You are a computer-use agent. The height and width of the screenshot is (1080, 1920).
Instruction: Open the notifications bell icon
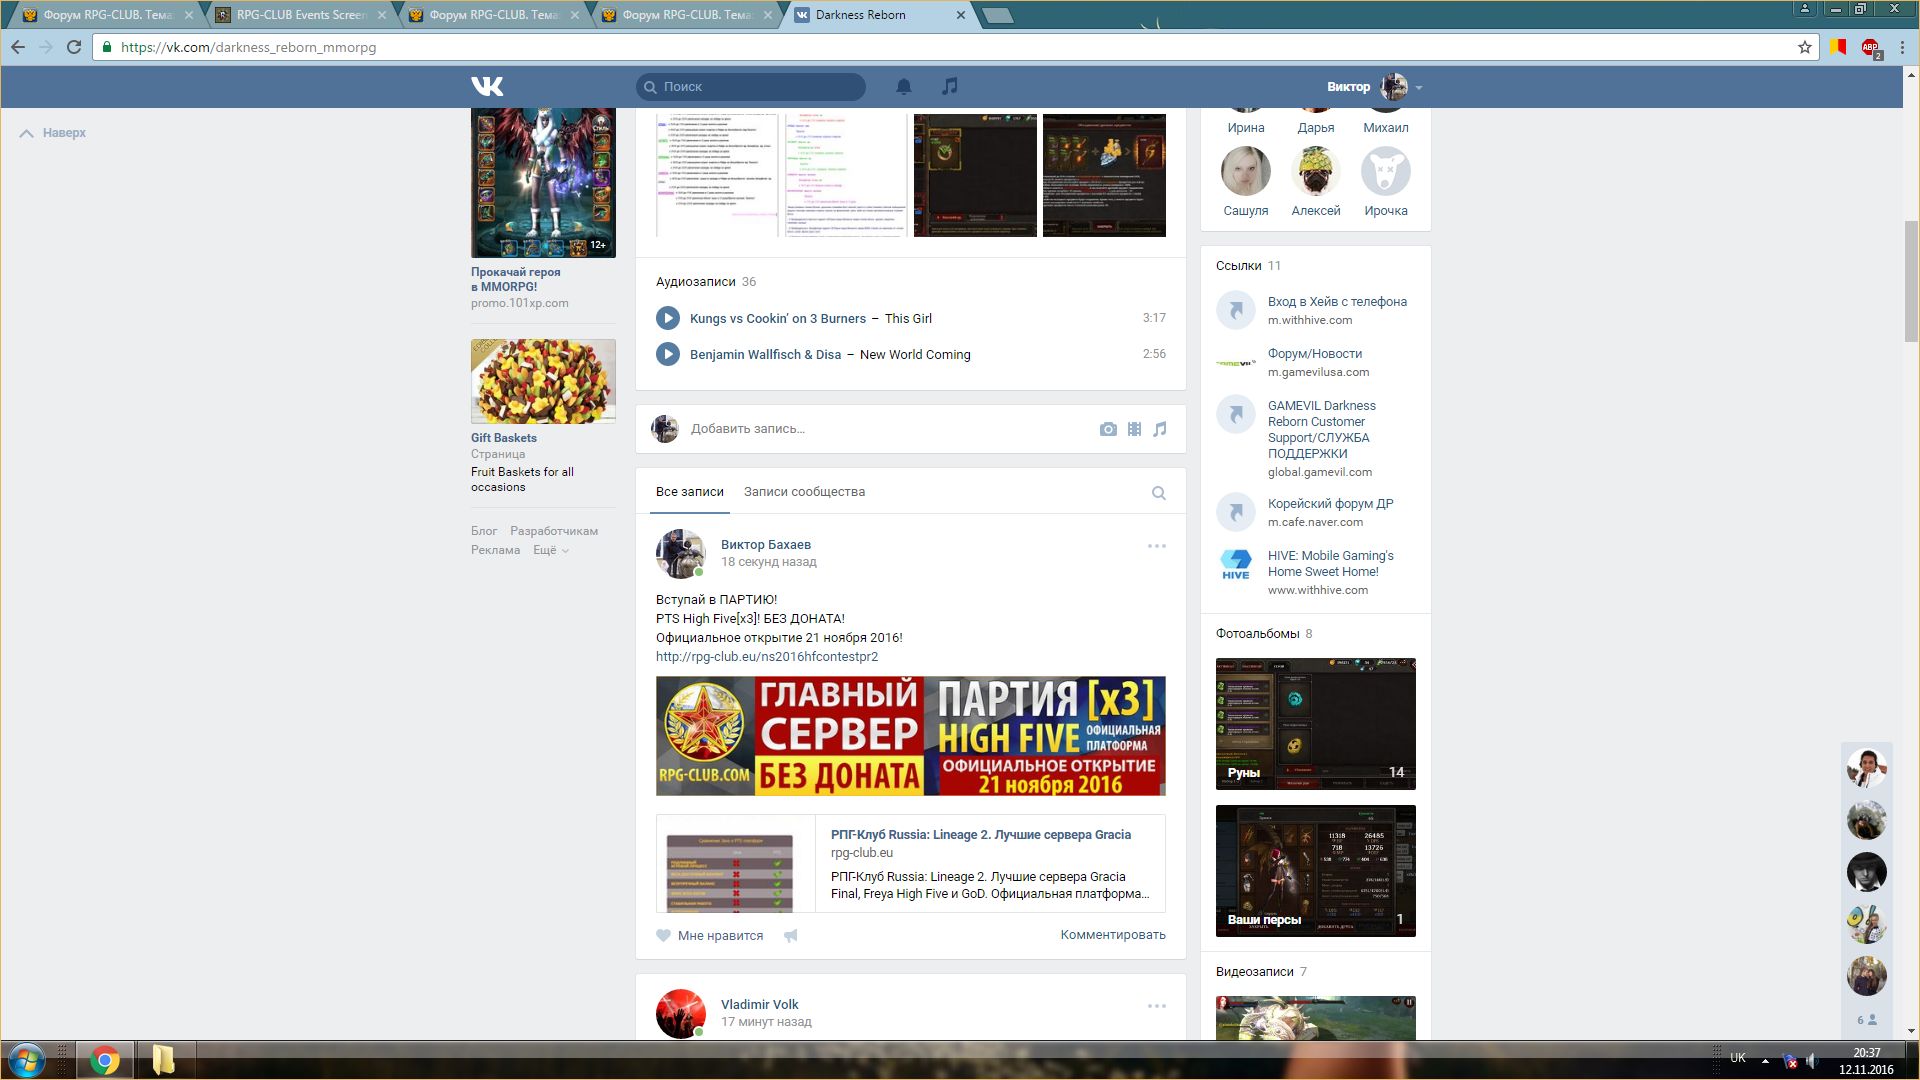pos(903,87)
